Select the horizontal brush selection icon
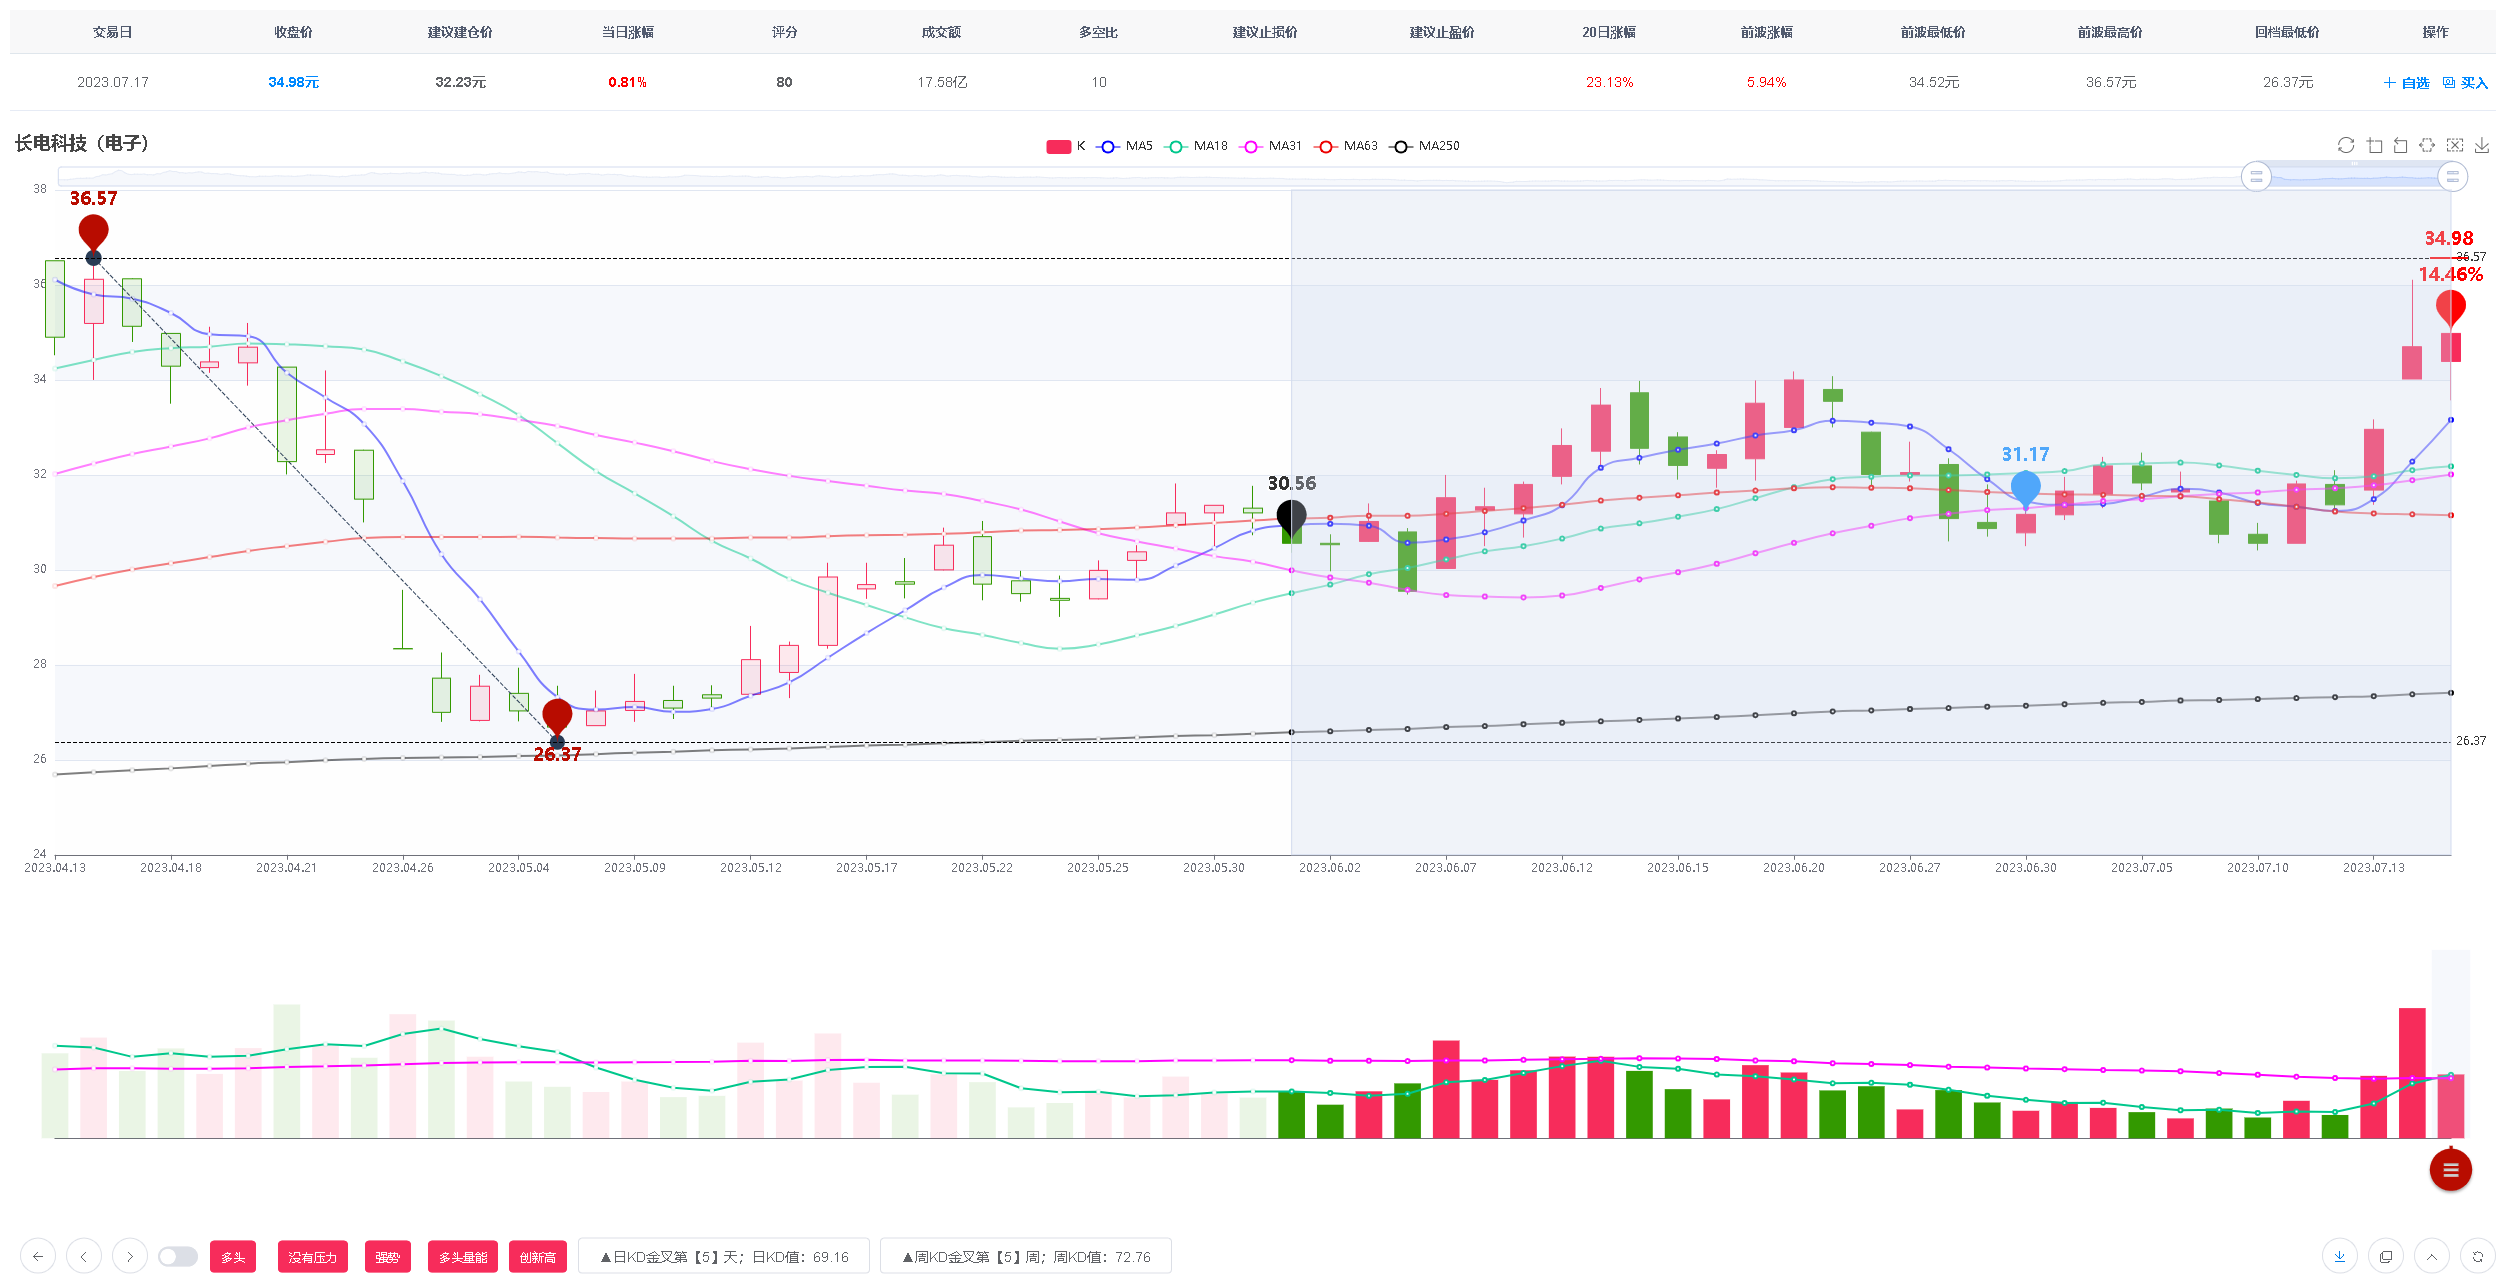 2427,145
